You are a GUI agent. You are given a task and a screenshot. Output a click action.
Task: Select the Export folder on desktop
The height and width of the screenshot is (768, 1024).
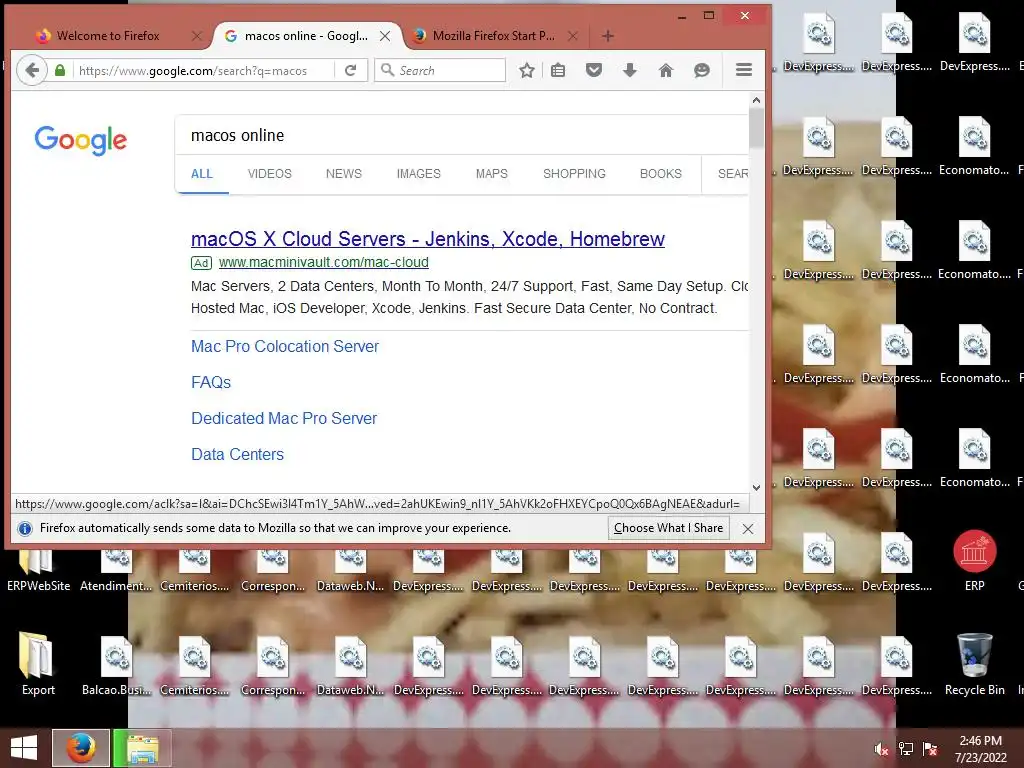(38, 664)
